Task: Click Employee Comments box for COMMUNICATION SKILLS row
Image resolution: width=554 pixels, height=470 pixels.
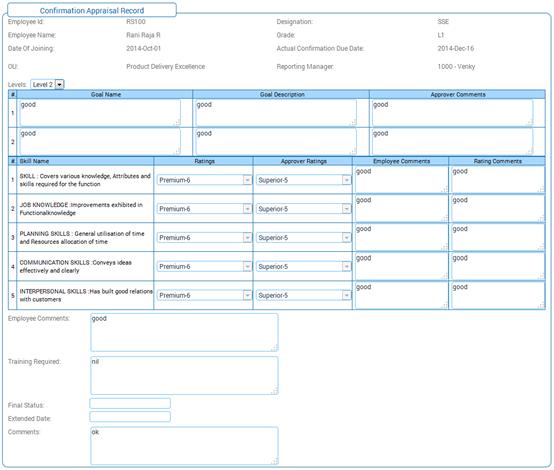Action: coord(401,267)
